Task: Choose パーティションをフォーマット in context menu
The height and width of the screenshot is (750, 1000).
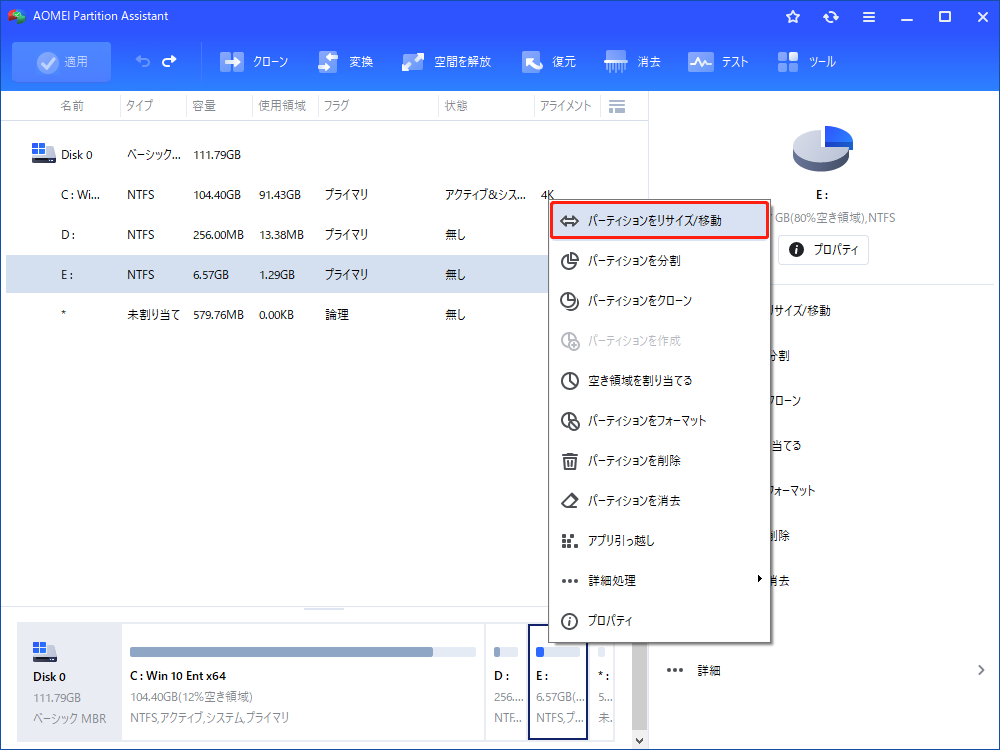Action: [660, 421]
